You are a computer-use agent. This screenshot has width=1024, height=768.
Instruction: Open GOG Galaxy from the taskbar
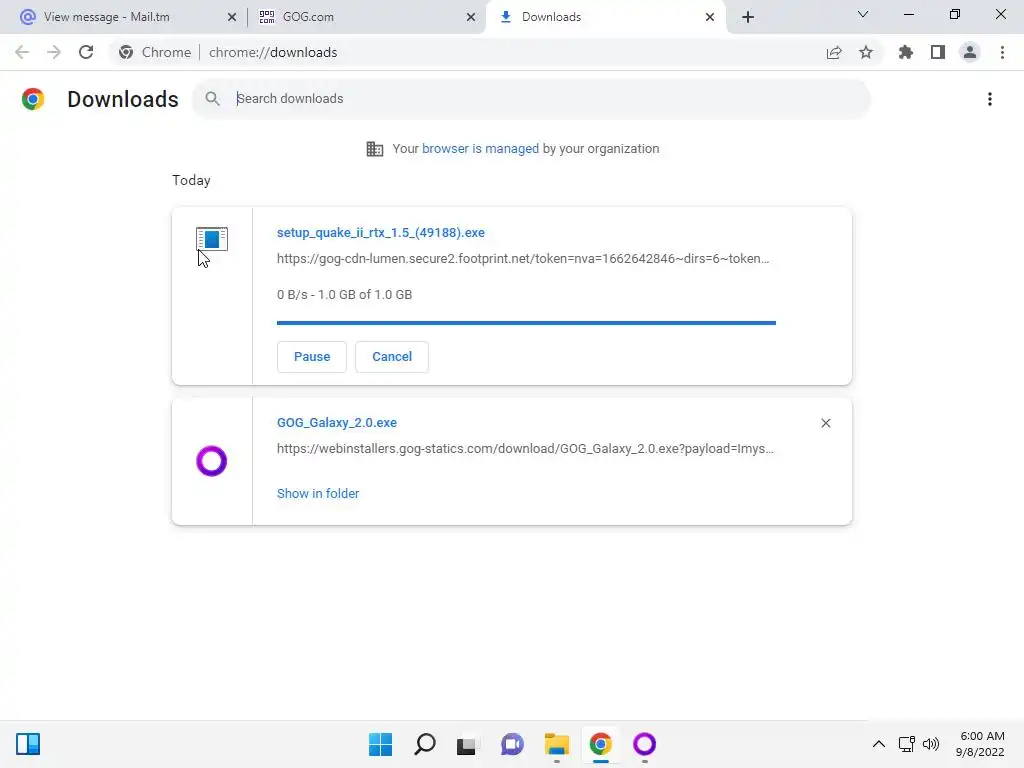(645, 744)
